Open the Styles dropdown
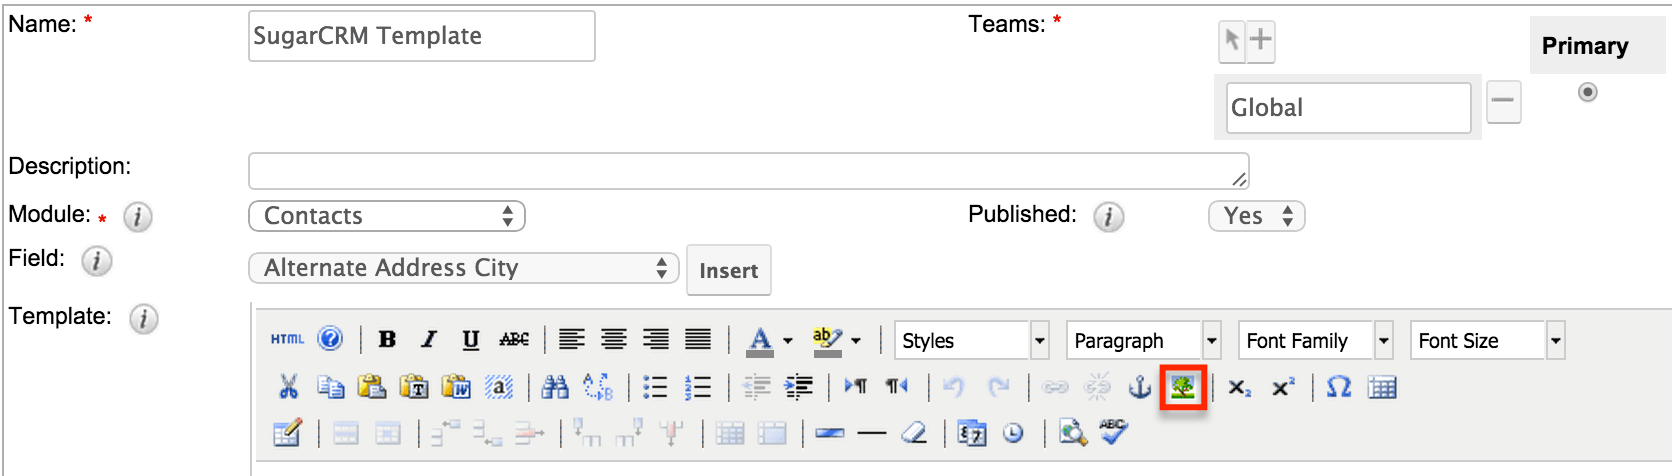1672x476 pixels. tap(971, 340)
